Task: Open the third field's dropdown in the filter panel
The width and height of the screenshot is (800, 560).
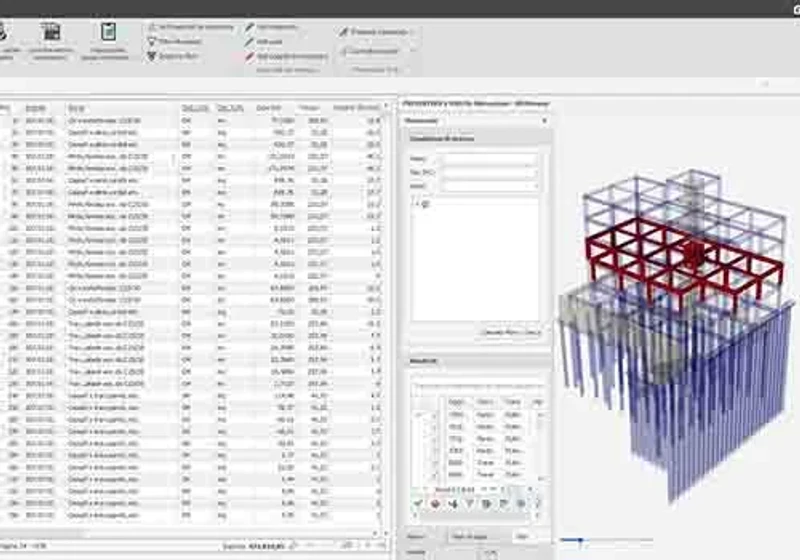Action: pos(534,186)
